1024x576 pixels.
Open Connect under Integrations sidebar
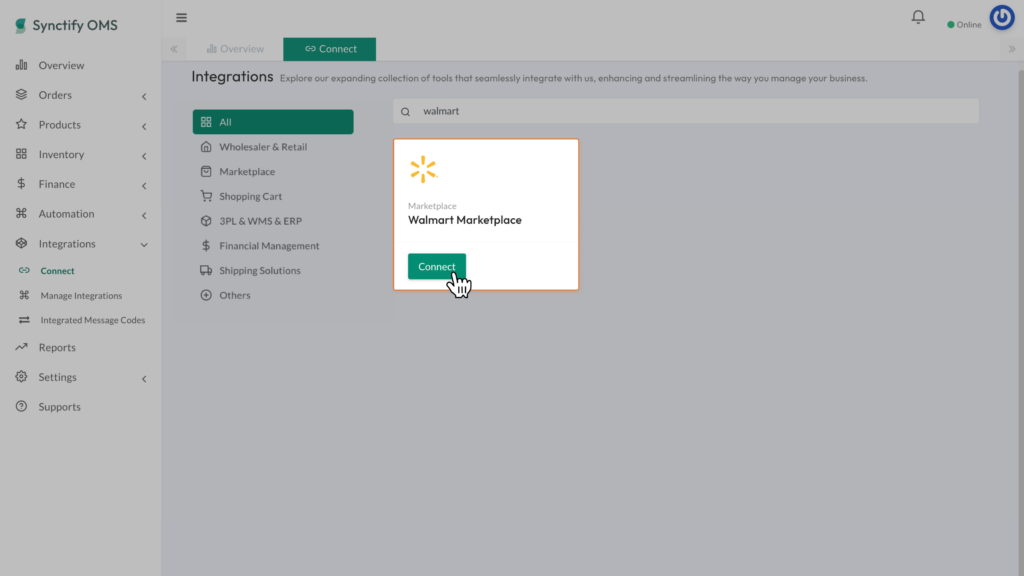coord(57,270)
